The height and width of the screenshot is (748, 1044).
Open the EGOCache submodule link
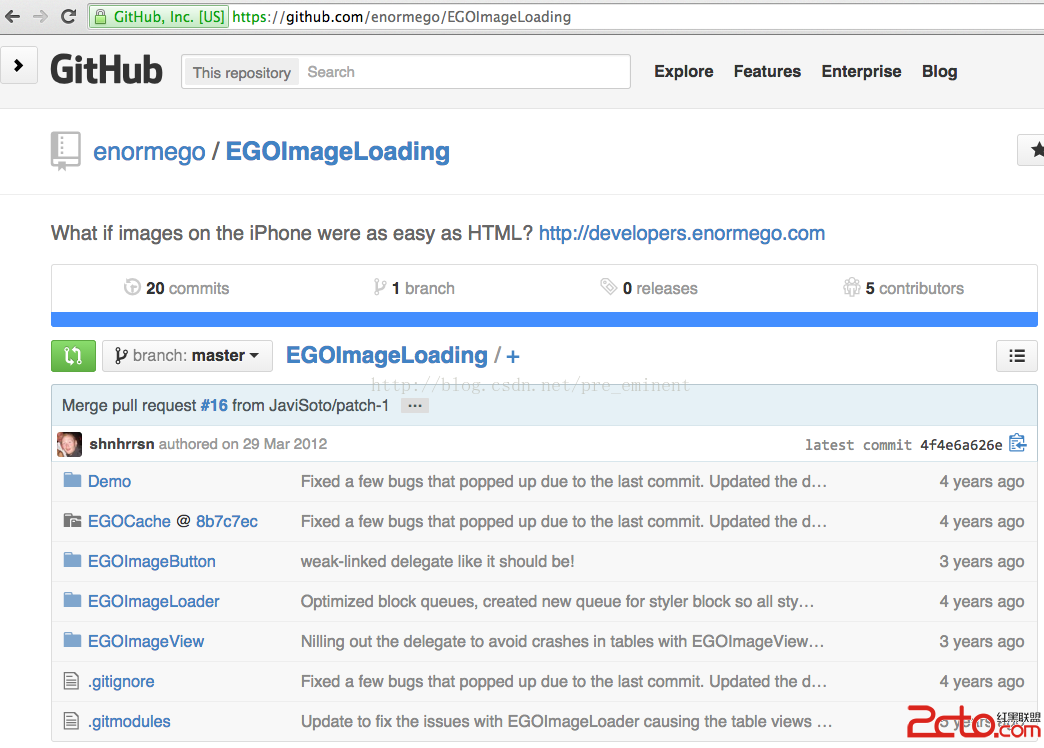129,522
